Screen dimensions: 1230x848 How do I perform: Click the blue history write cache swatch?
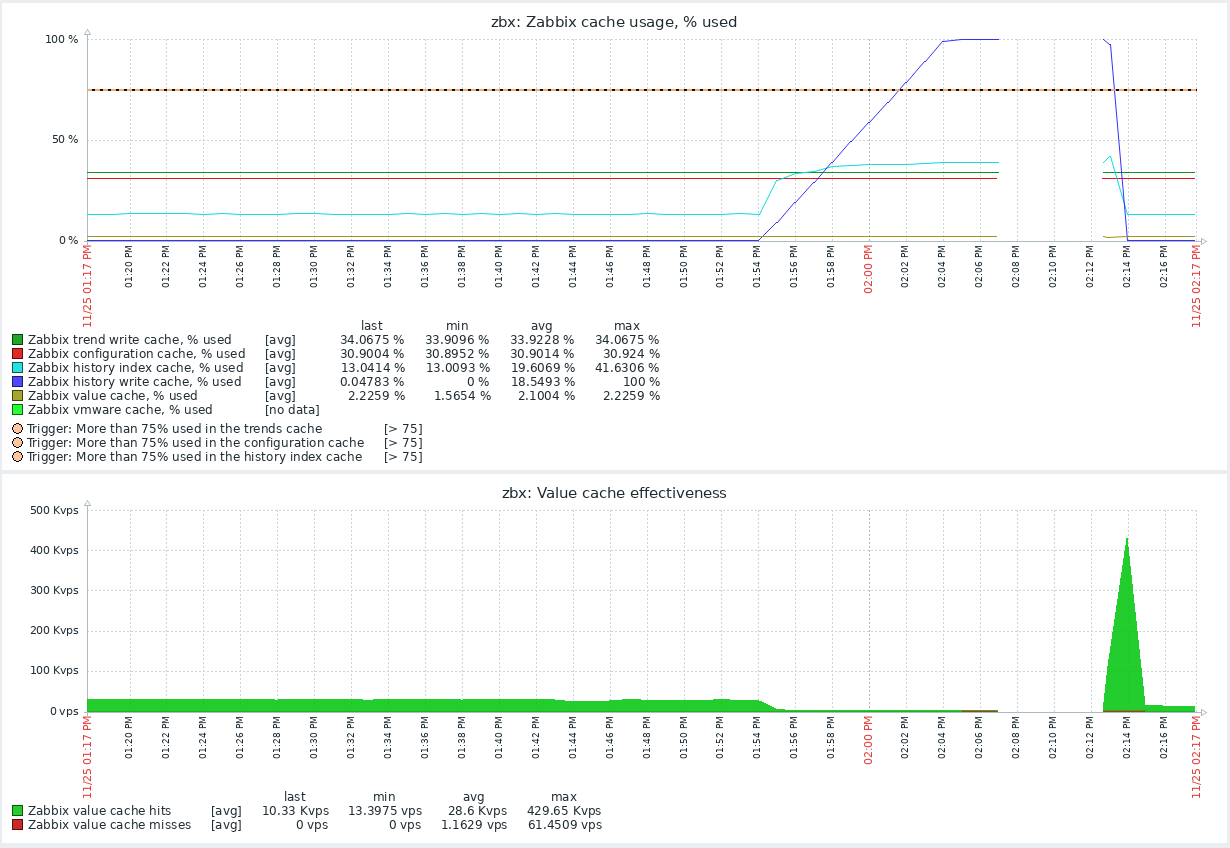(x=17, y=382)
